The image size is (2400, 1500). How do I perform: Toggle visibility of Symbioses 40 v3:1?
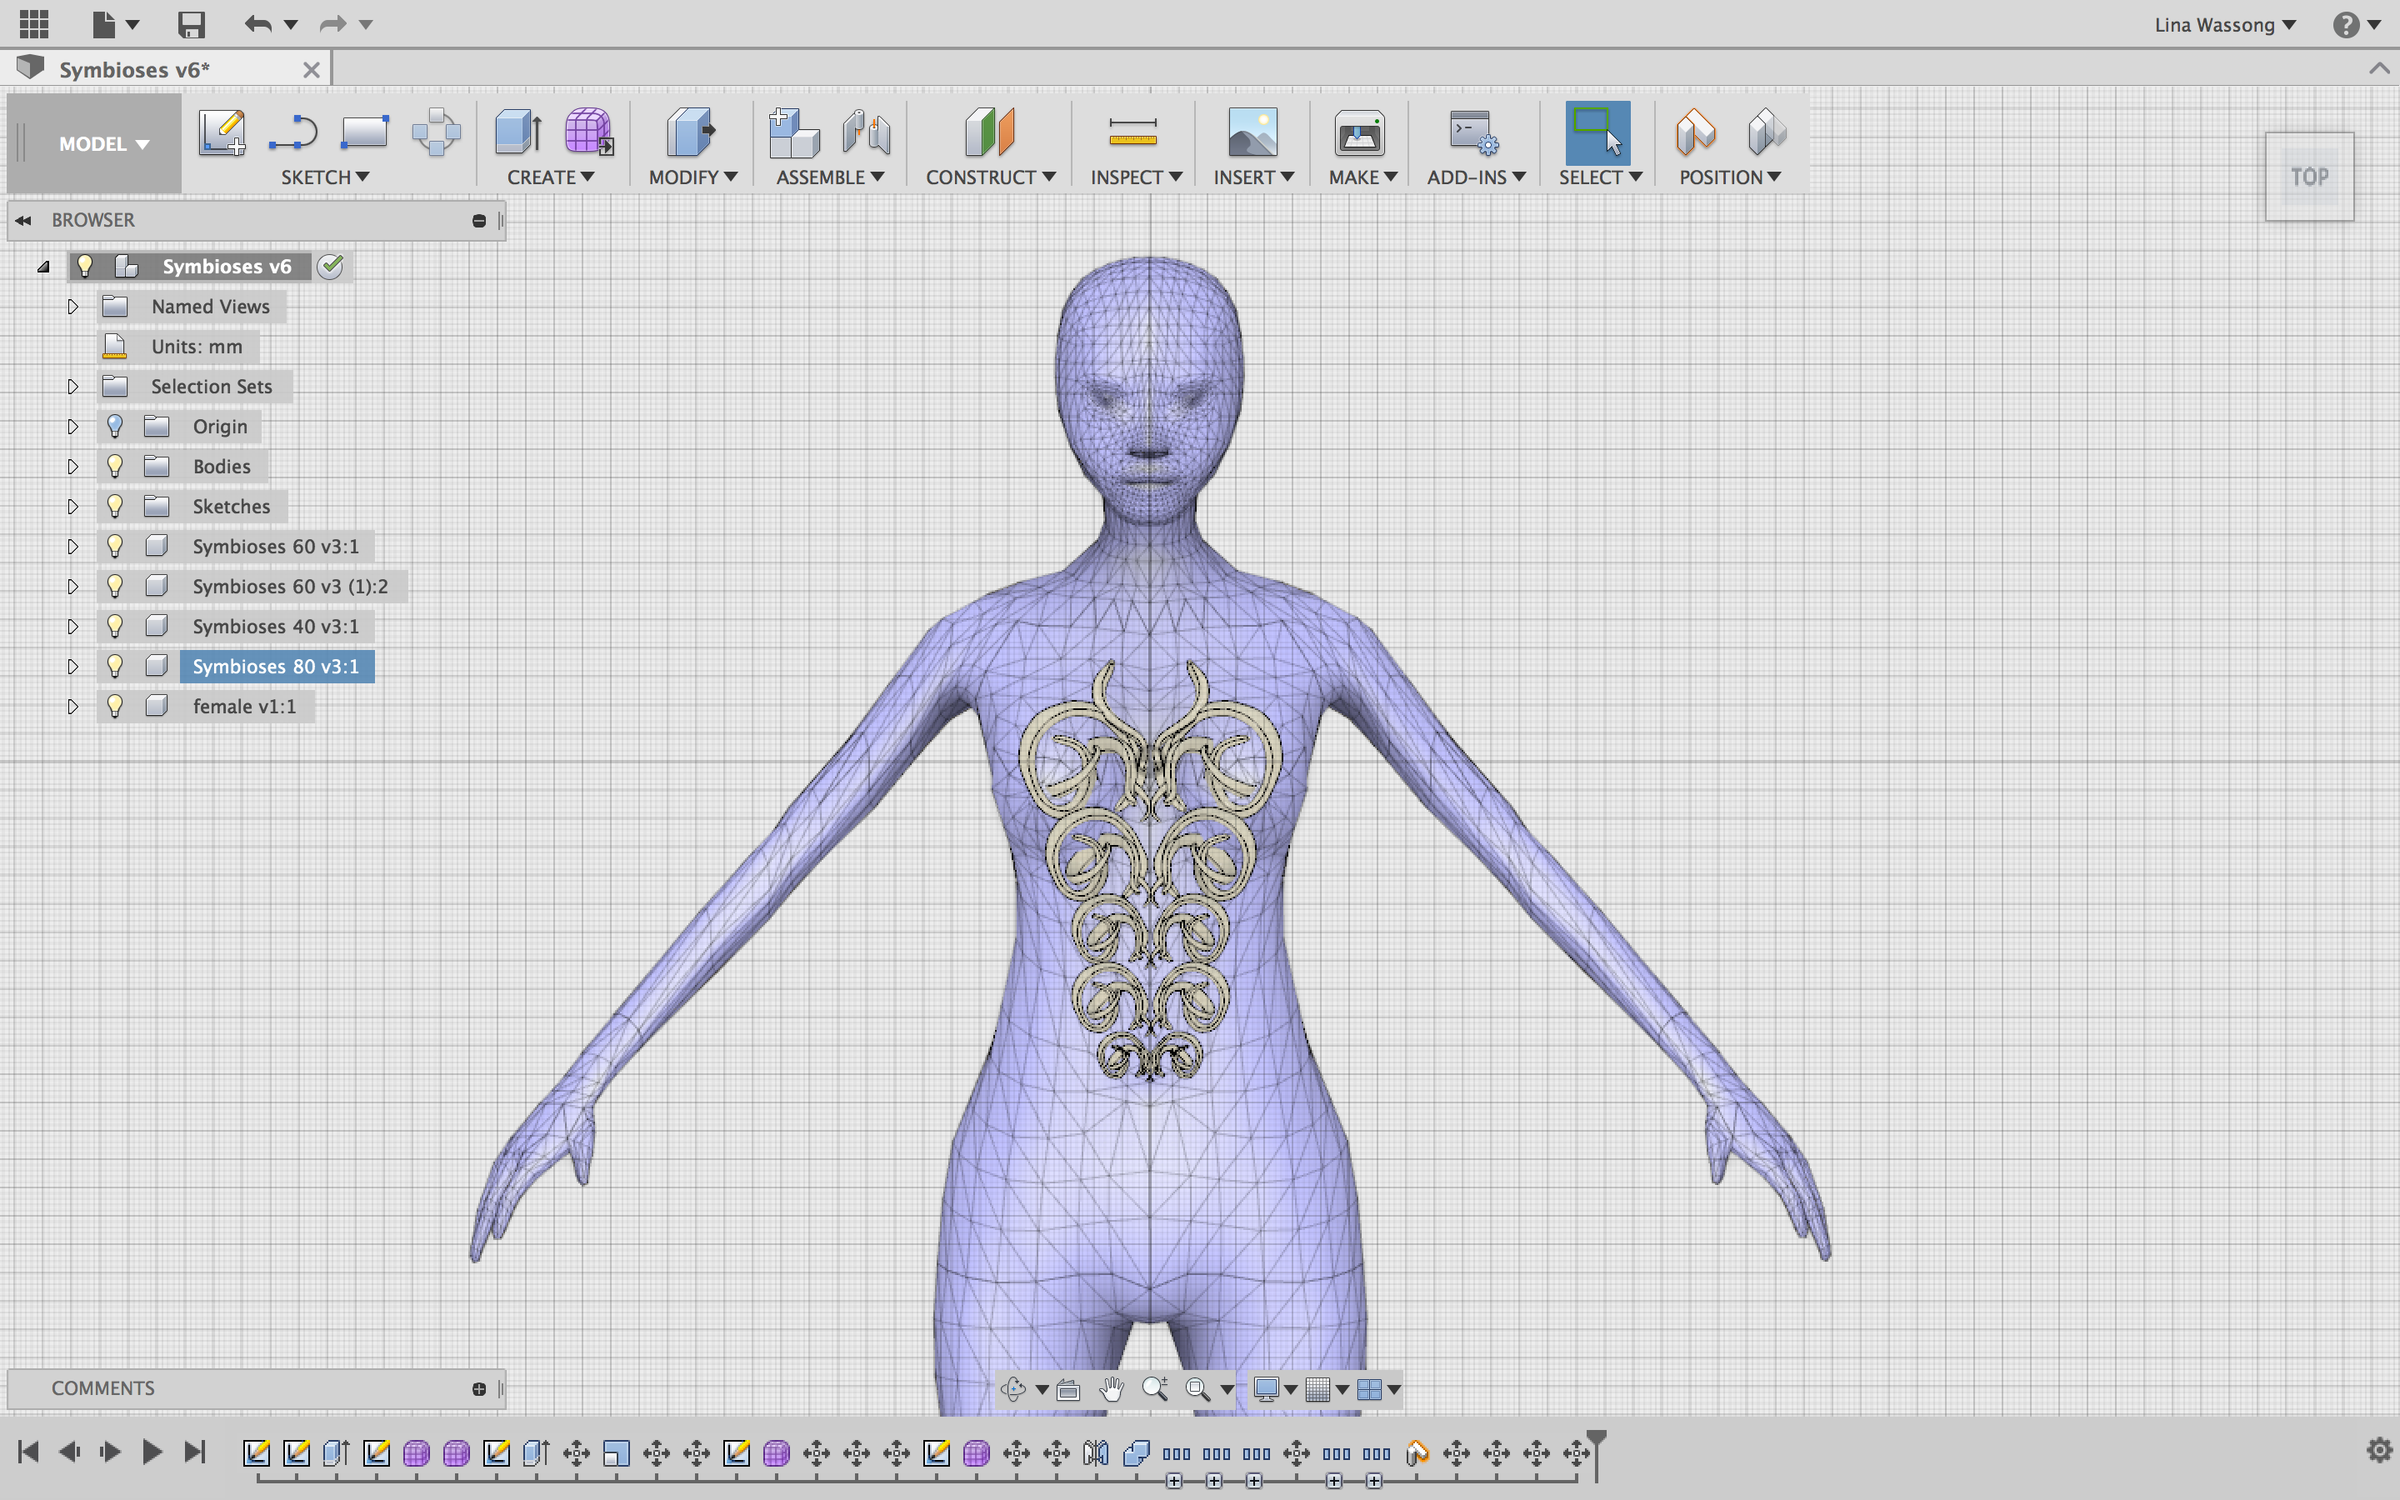[115, 626]
